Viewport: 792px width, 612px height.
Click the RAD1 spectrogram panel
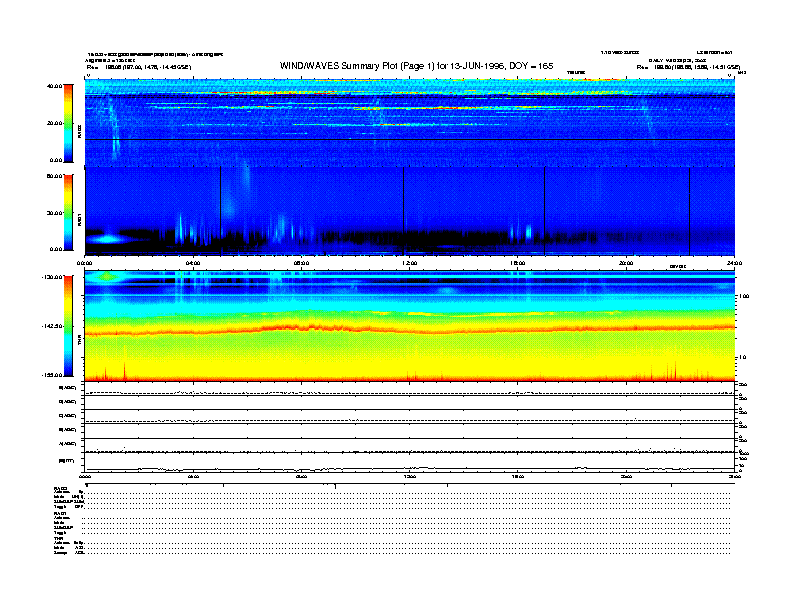410,211
